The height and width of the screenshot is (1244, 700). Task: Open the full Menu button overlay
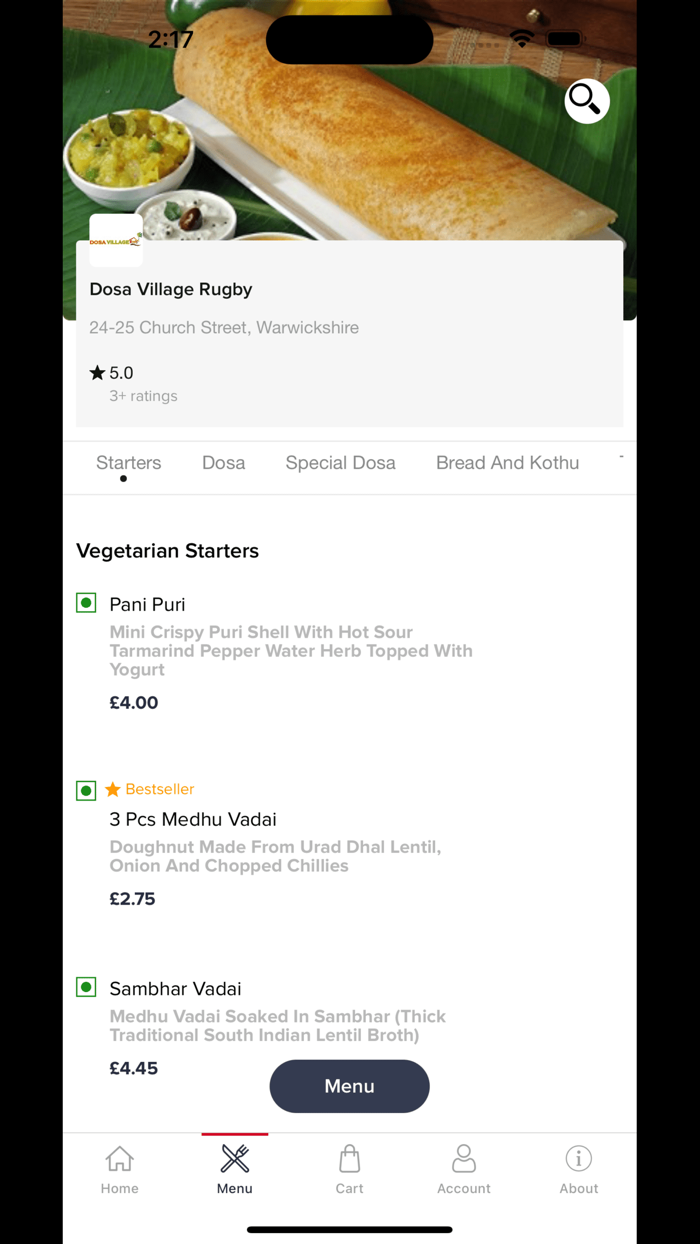(349, 1086)
